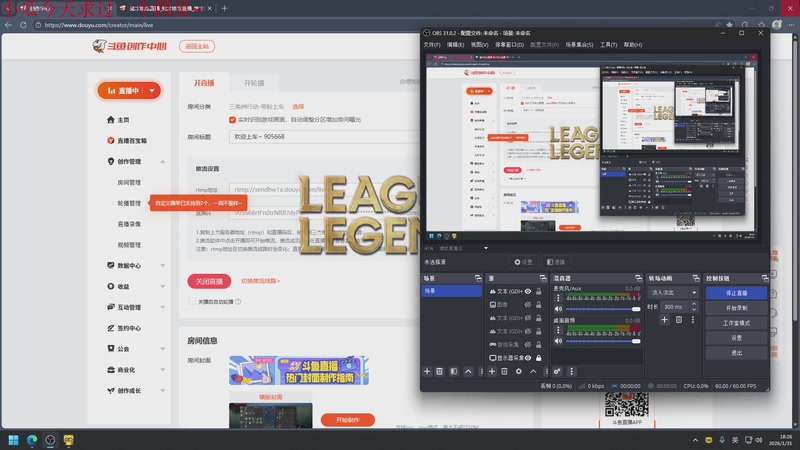
Task: Click the OBS Studio taskbar icon
Action: pyautogui.click(x=50, y=440)
